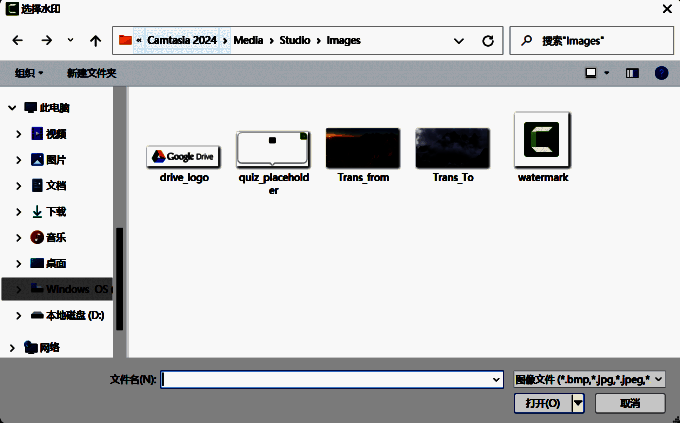Select the Trans_from image file
This screenshot has height=423, width=680.
(363, 150)
